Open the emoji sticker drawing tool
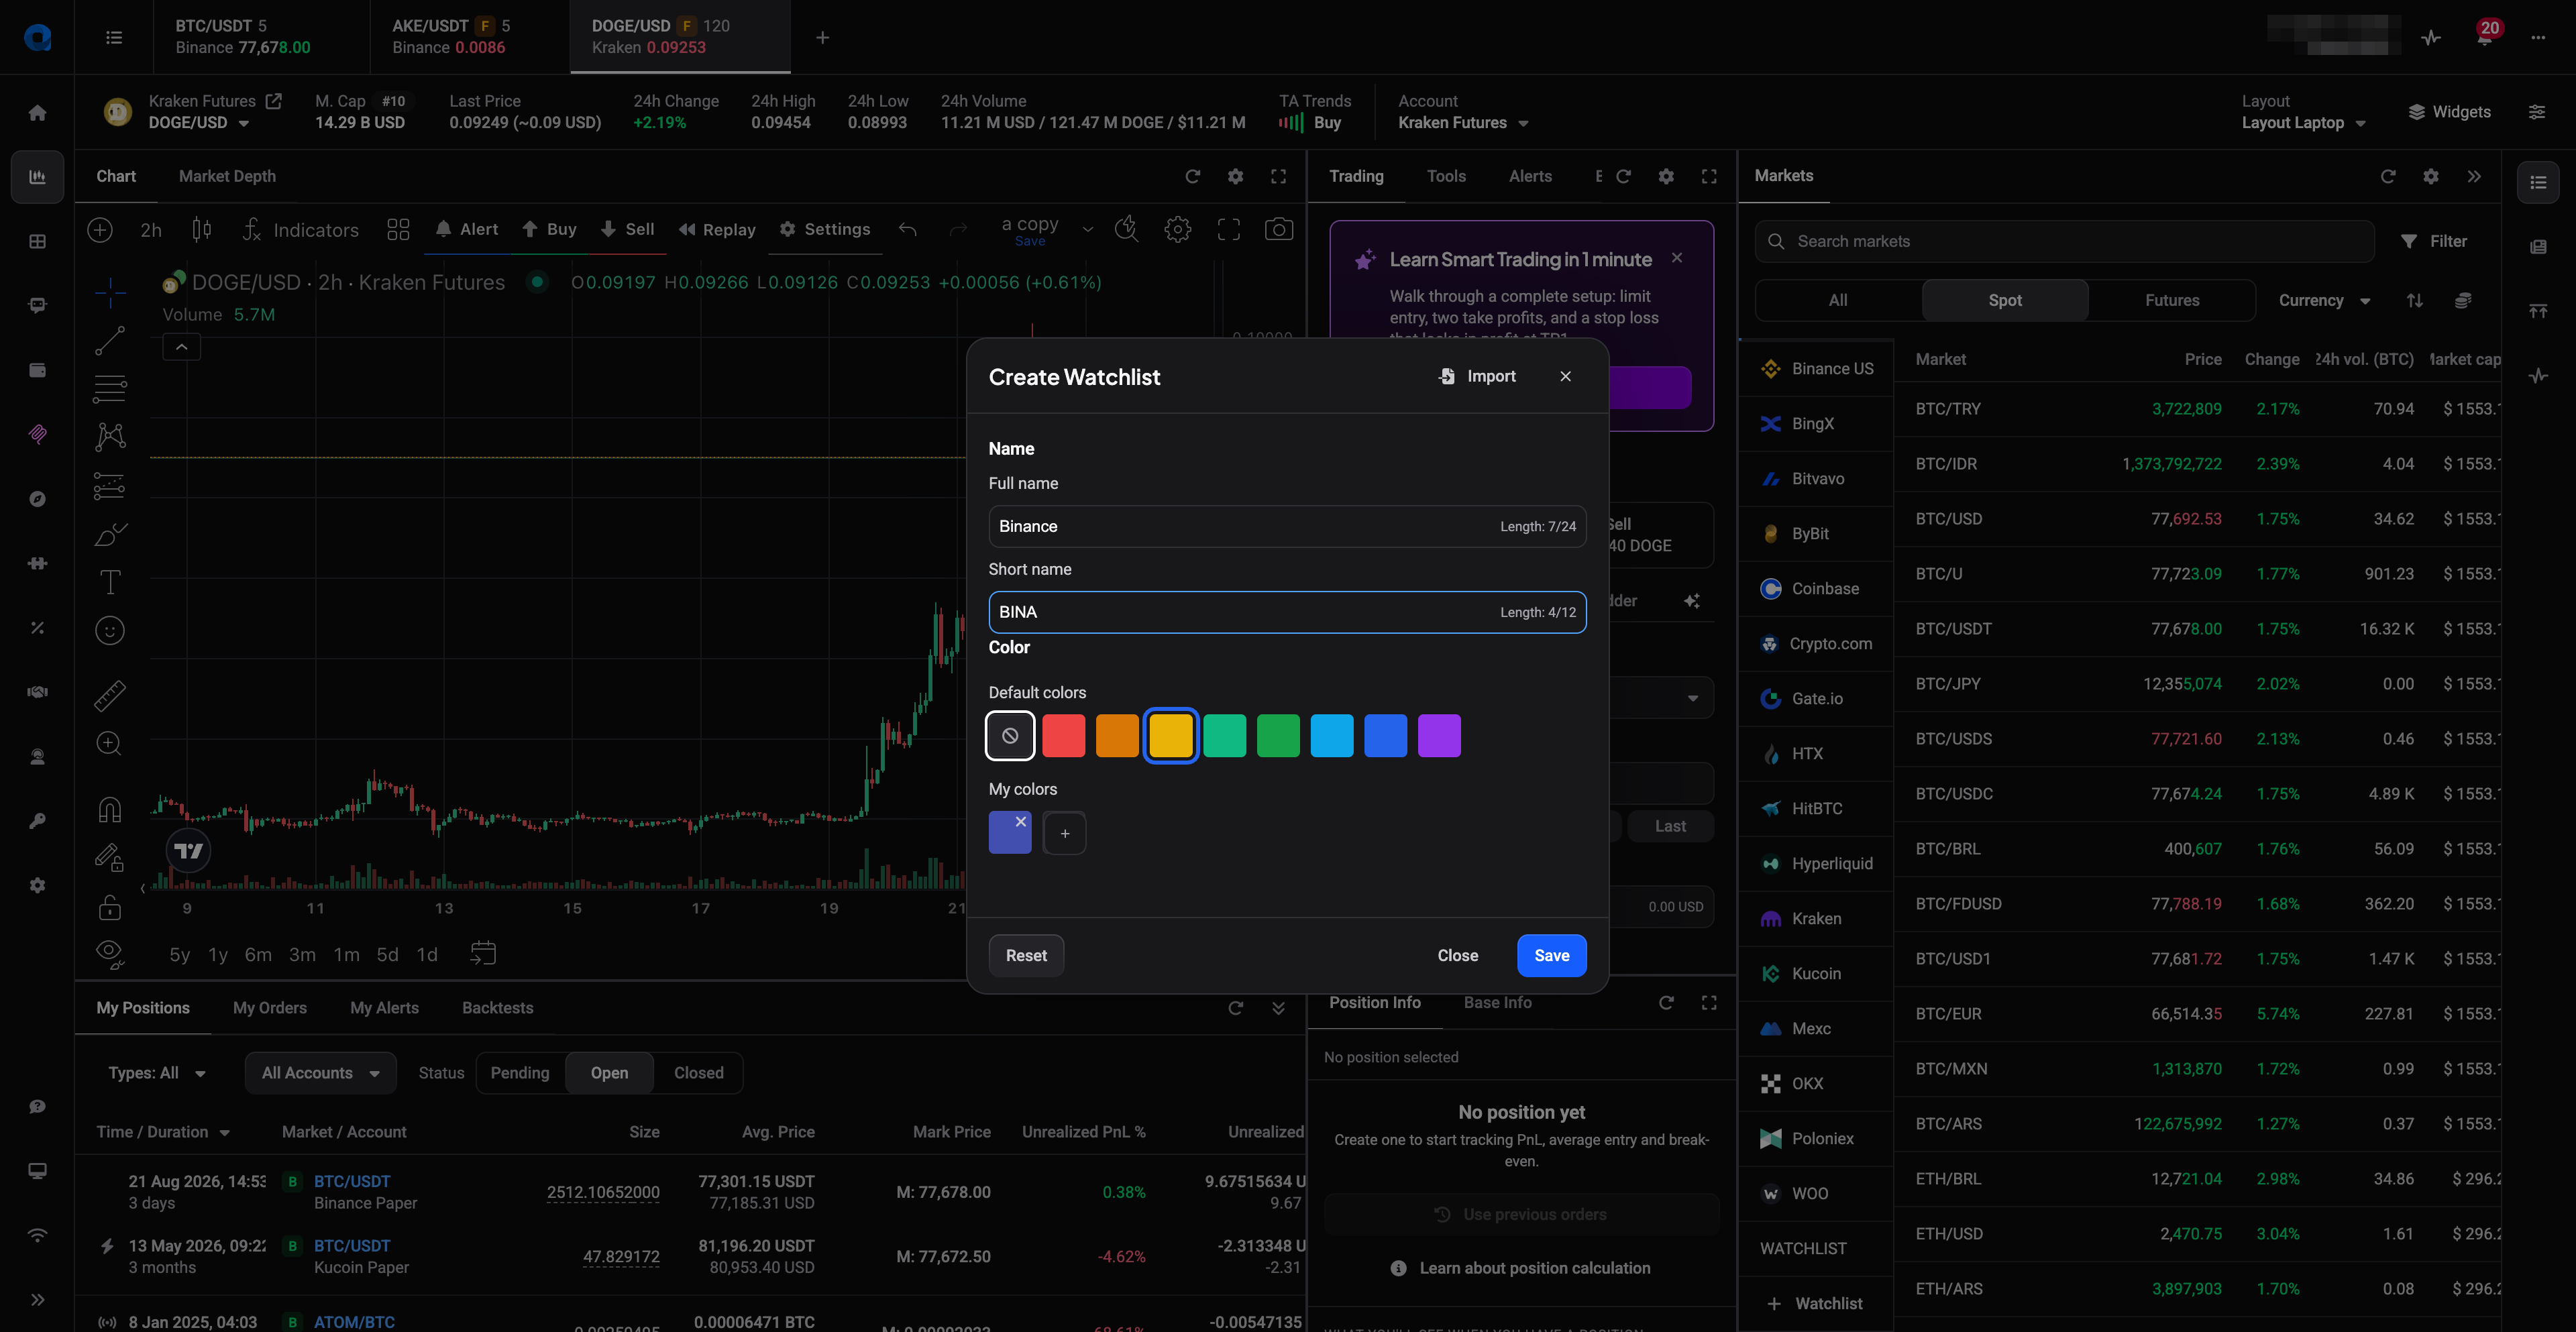The image size is (2576, 1332). 110,630
